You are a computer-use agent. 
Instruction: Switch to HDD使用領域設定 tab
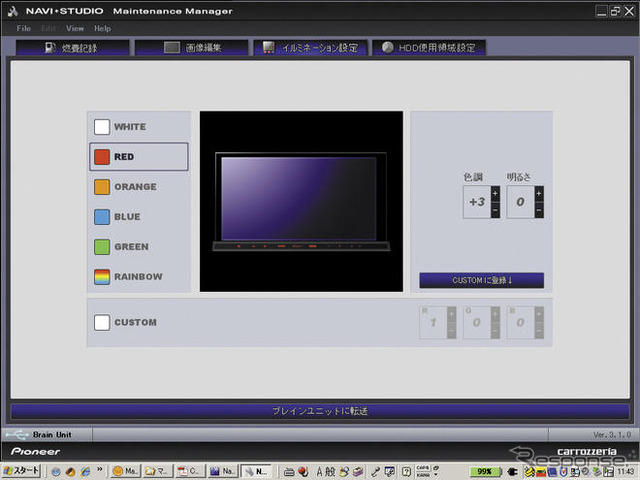429,48
